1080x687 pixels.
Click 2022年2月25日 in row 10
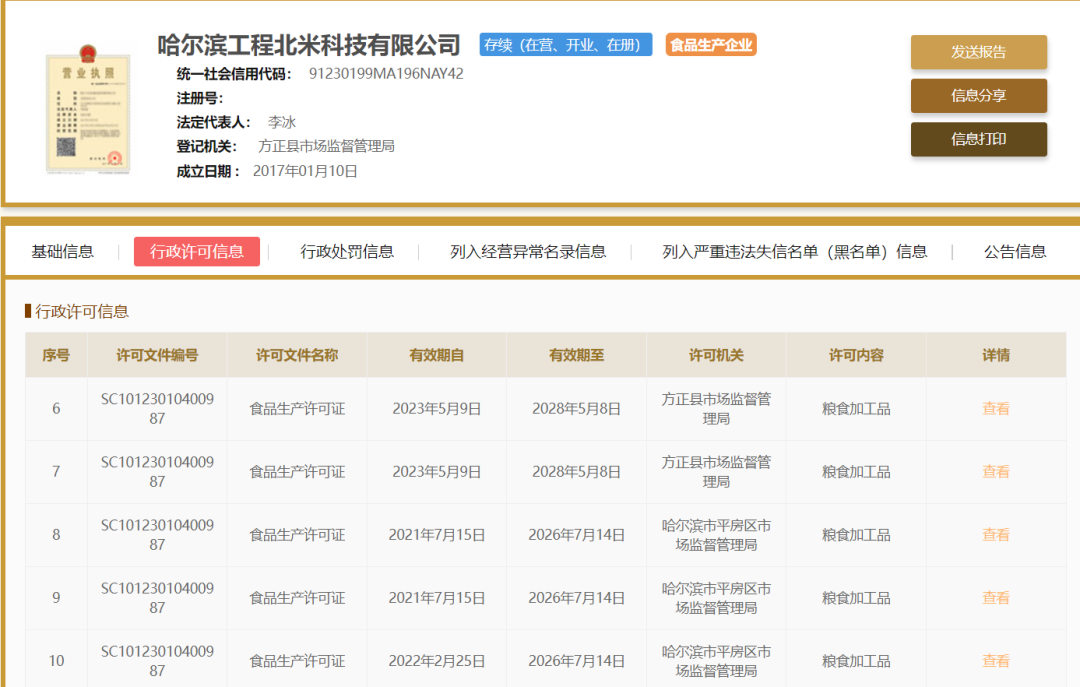(x=437, y=662)
